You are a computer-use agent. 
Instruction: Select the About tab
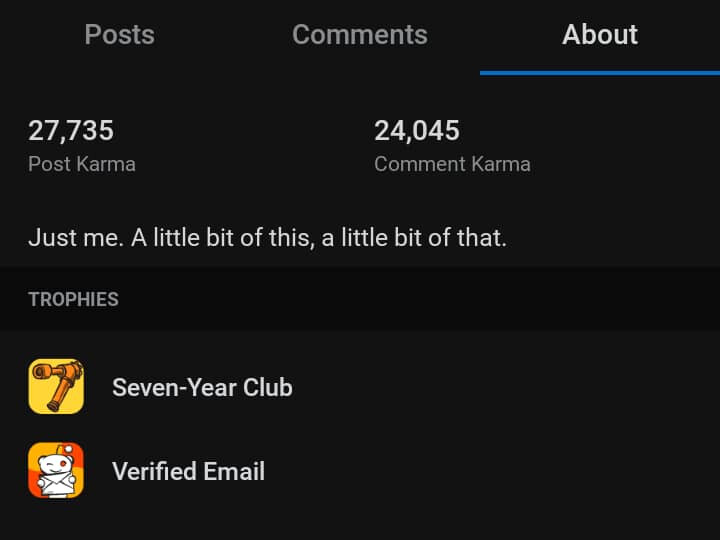coord(600,35)
